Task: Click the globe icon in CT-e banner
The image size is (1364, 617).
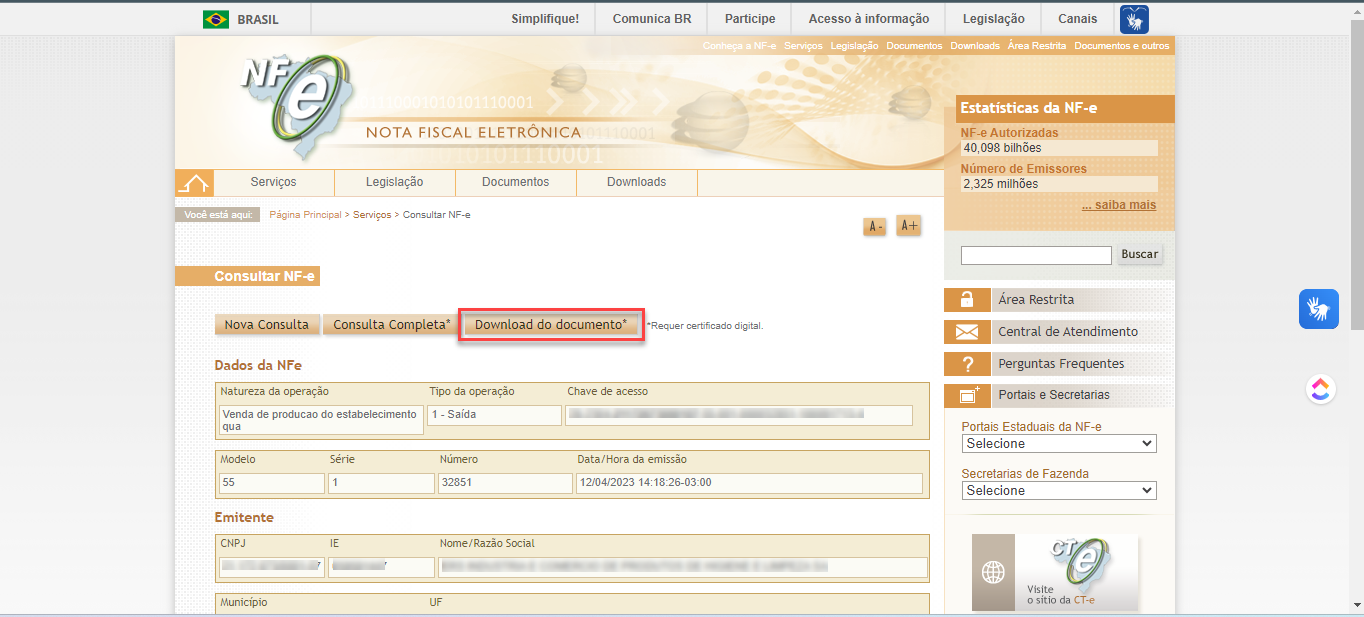Action: 993,573
